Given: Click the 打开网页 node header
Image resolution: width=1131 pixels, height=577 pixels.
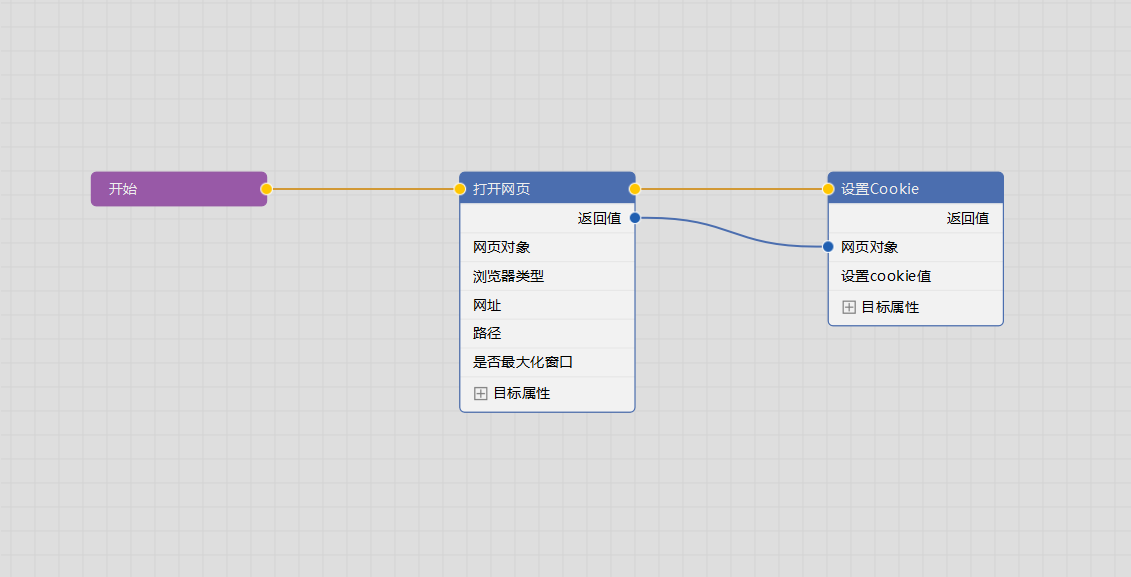Looking at the screenshot, I should (x=547, y=188).
